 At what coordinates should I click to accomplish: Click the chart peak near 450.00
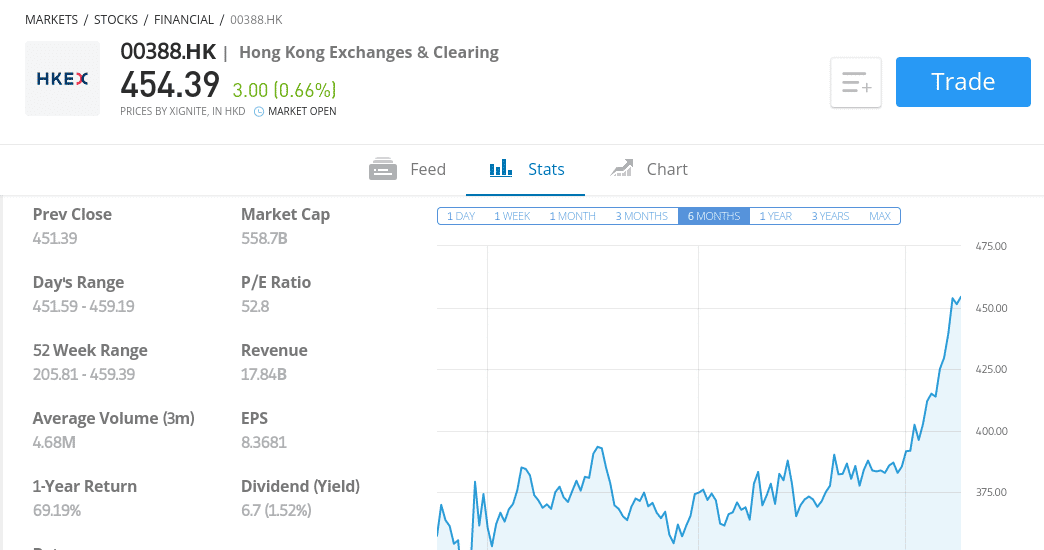(953, 298)
